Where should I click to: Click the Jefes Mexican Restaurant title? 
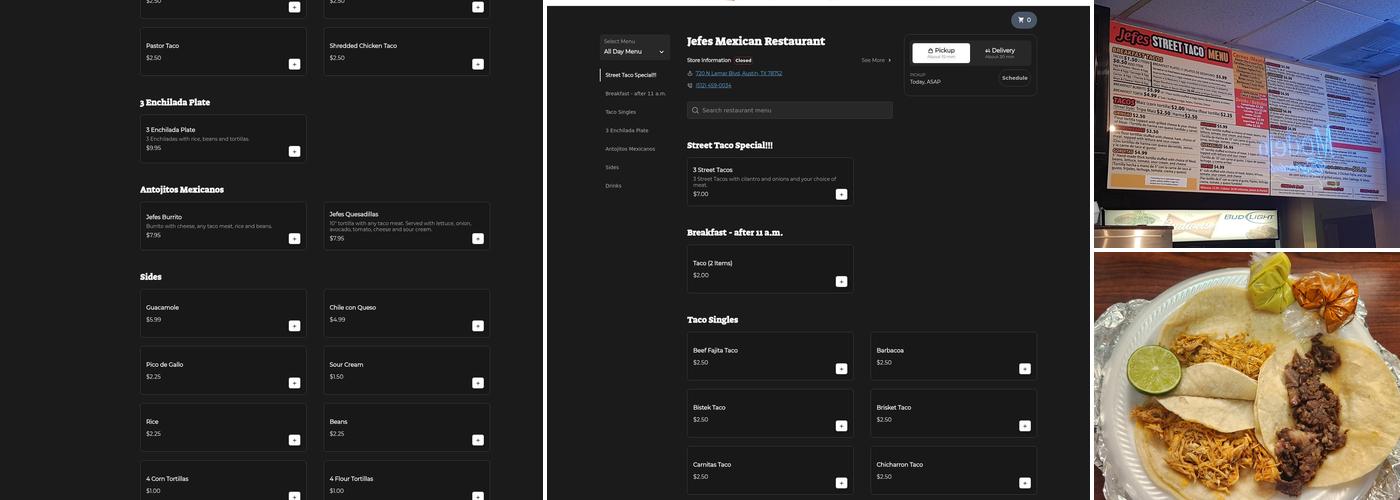[756, 42]
